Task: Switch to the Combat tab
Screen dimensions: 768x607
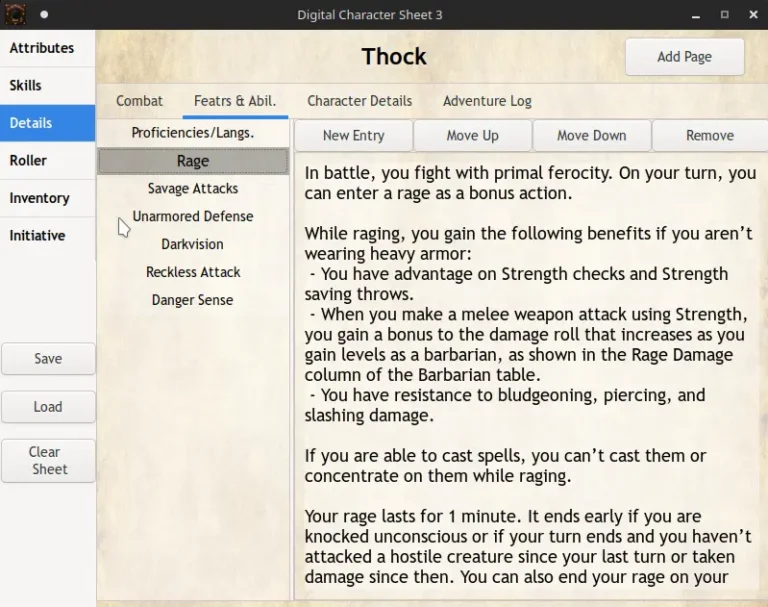Action: (x=139, y=101)
